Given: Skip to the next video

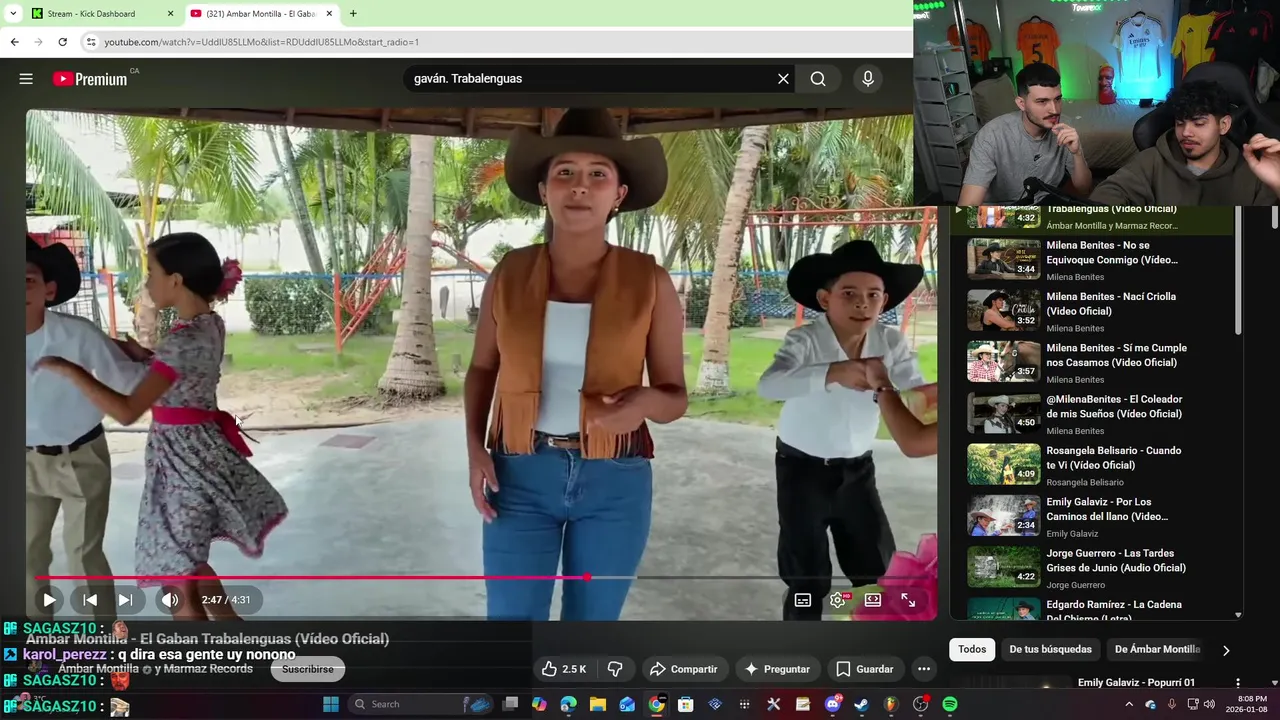Looking at the screenshot, I should tap(125, 600).
